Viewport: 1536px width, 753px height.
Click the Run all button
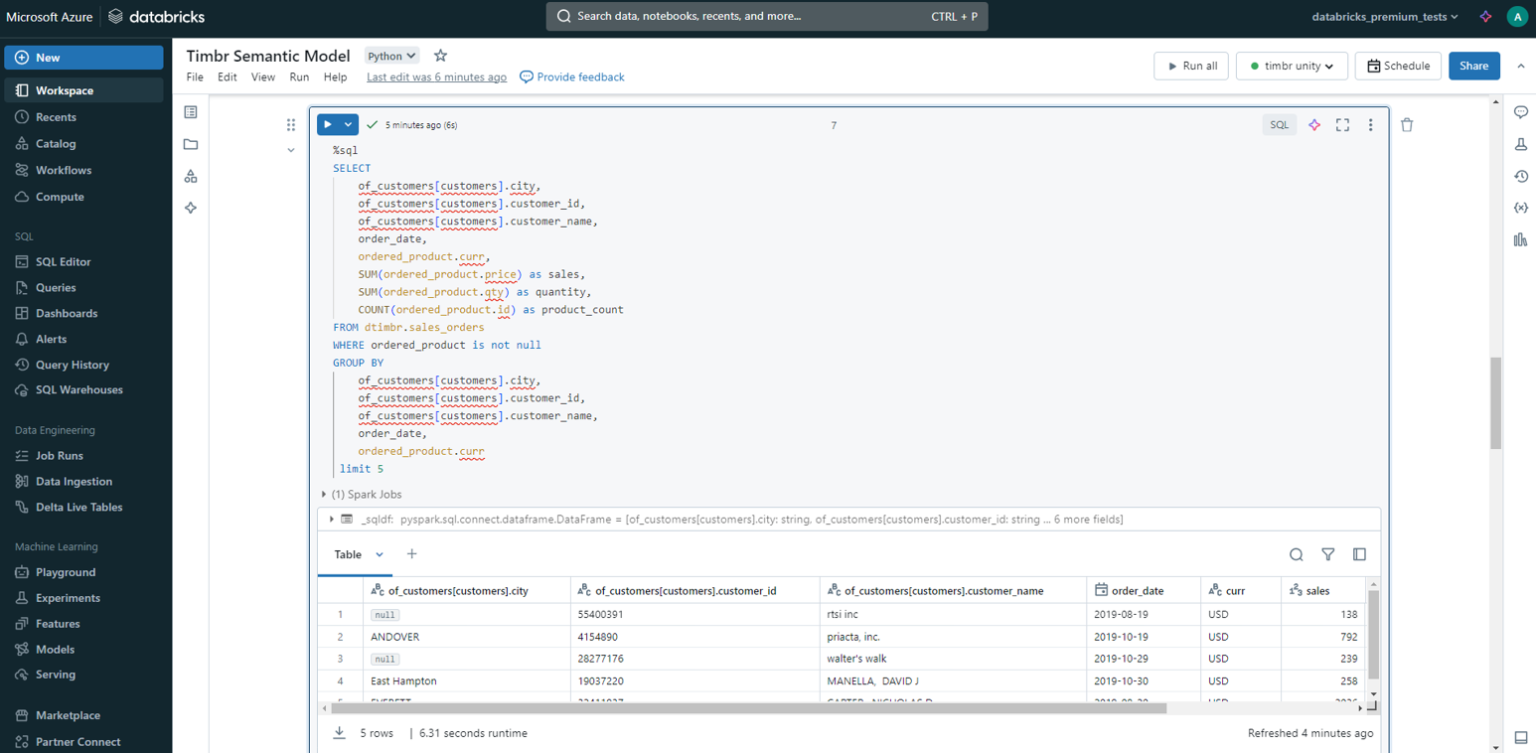click(x=1190, y=65)
